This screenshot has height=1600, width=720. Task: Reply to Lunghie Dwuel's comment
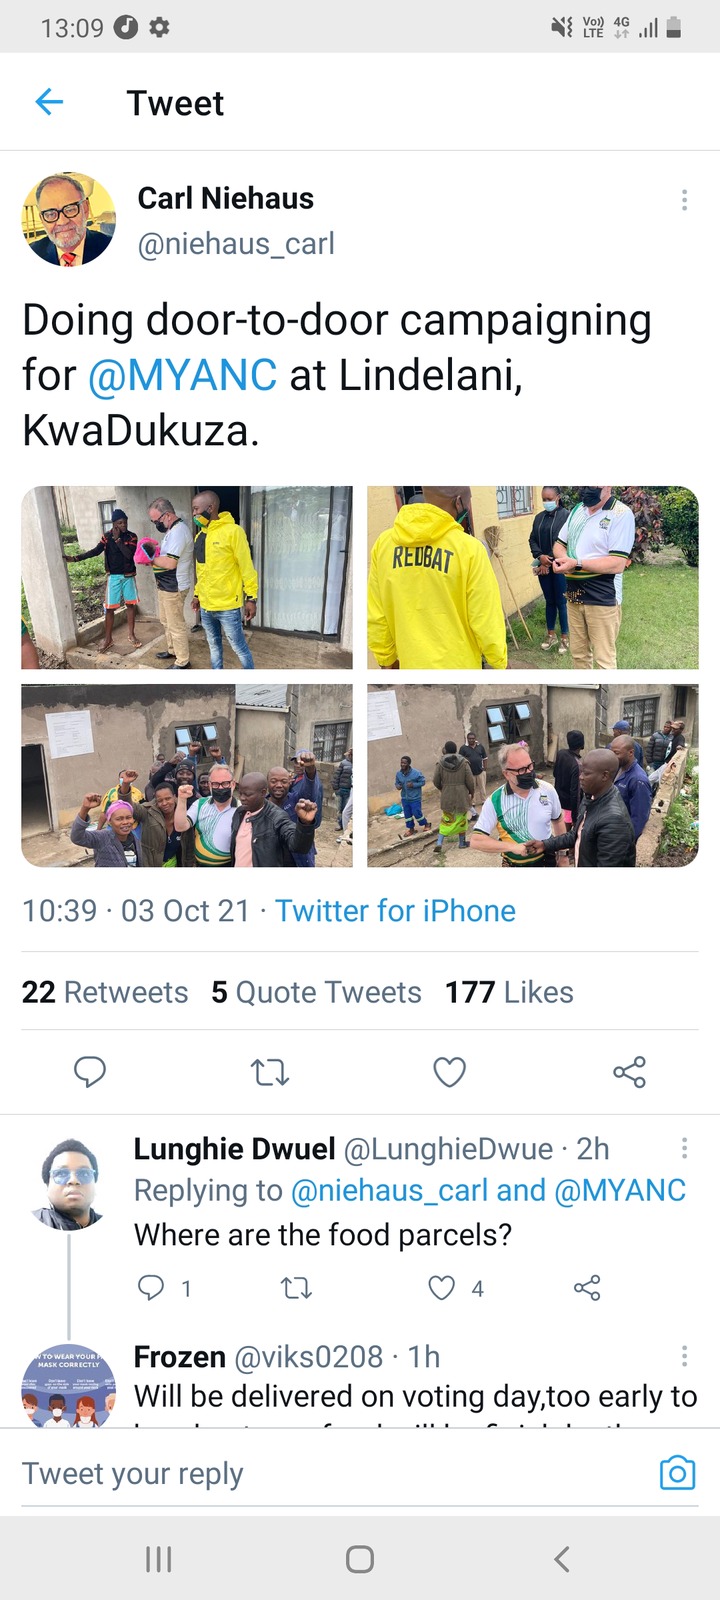[151, 1288]
